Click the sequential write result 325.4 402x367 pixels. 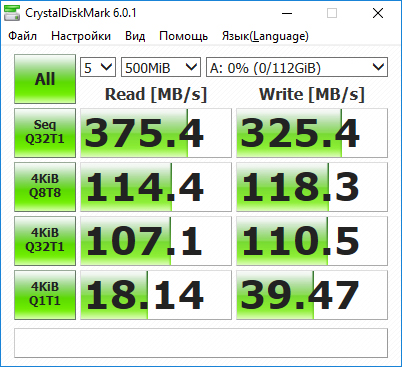[312, 133]
